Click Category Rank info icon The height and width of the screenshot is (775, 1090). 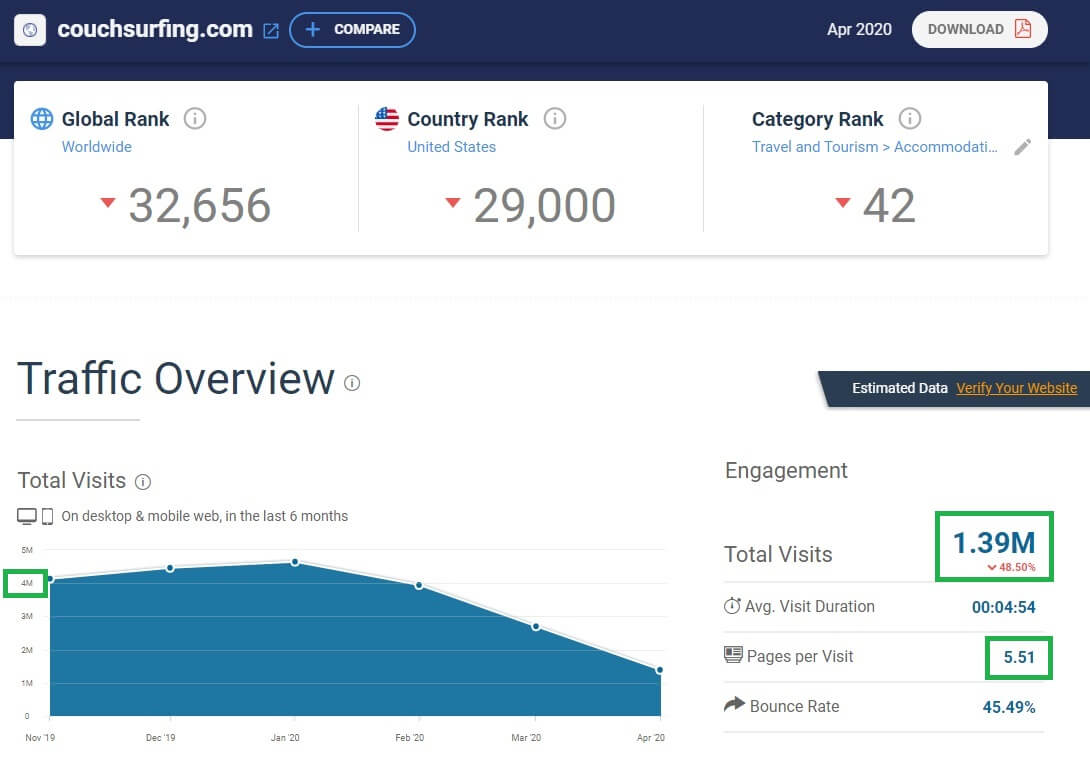click(x=910, y=119)
